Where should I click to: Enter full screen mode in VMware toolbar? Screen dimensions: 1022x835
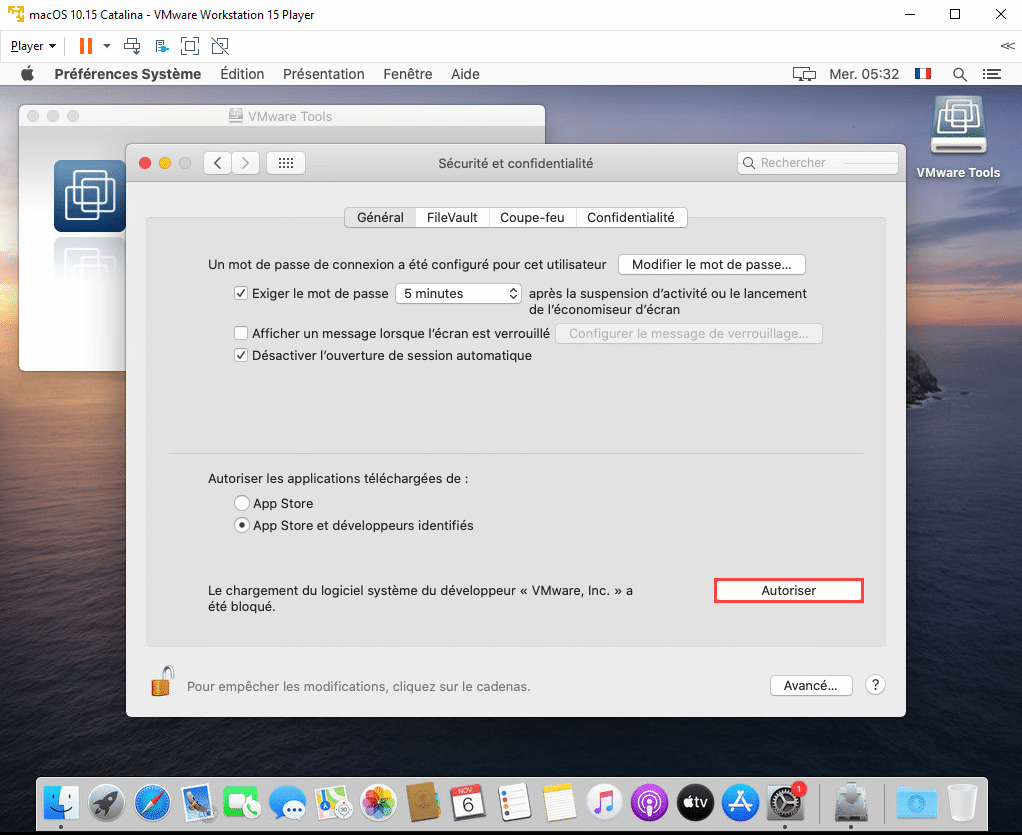click(x=190, y=46)
